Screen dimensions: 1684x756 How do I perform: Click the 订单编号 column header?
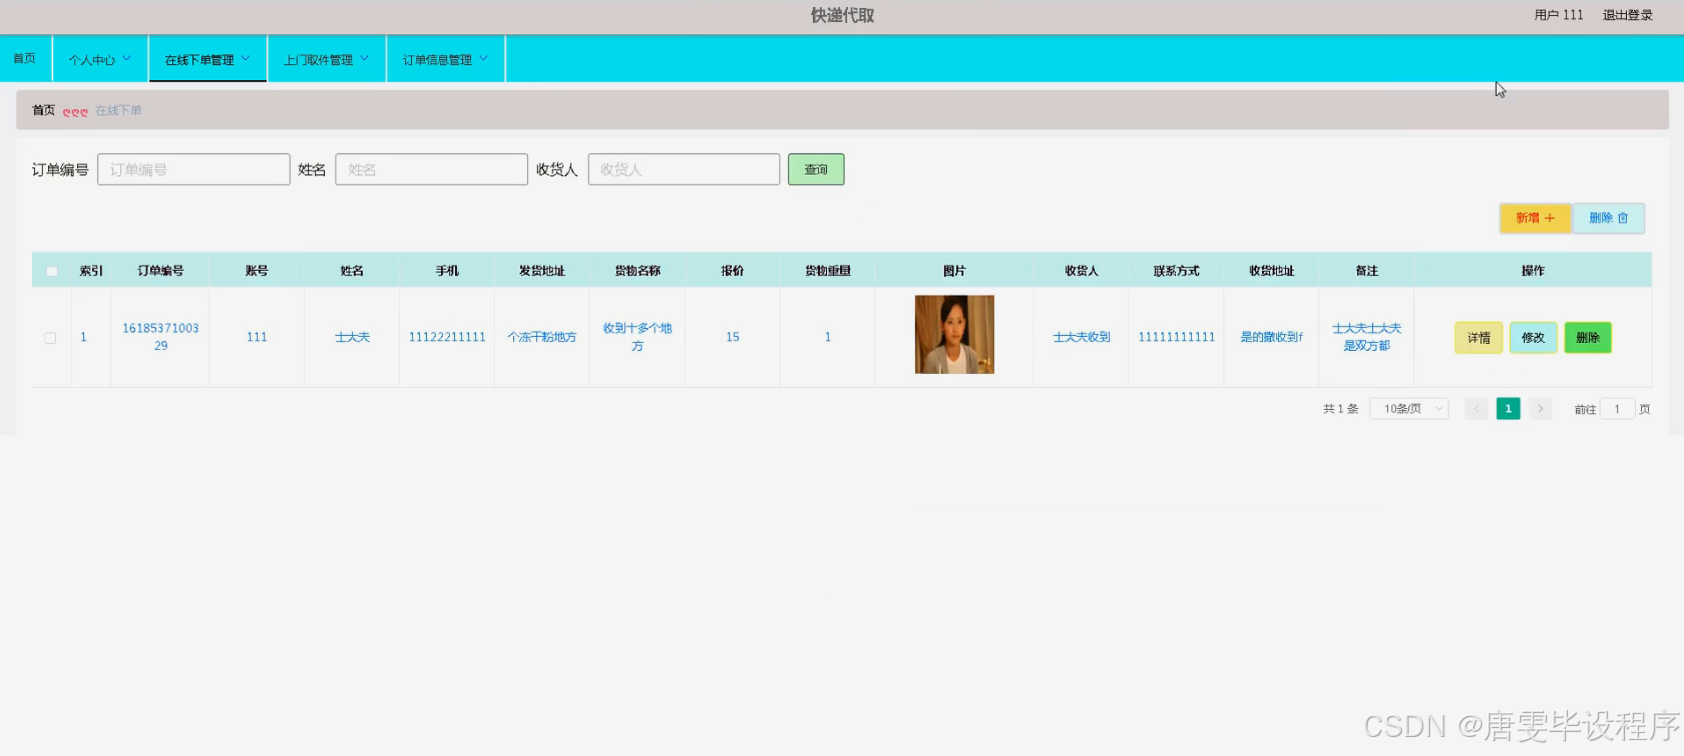tap(161, 271)
